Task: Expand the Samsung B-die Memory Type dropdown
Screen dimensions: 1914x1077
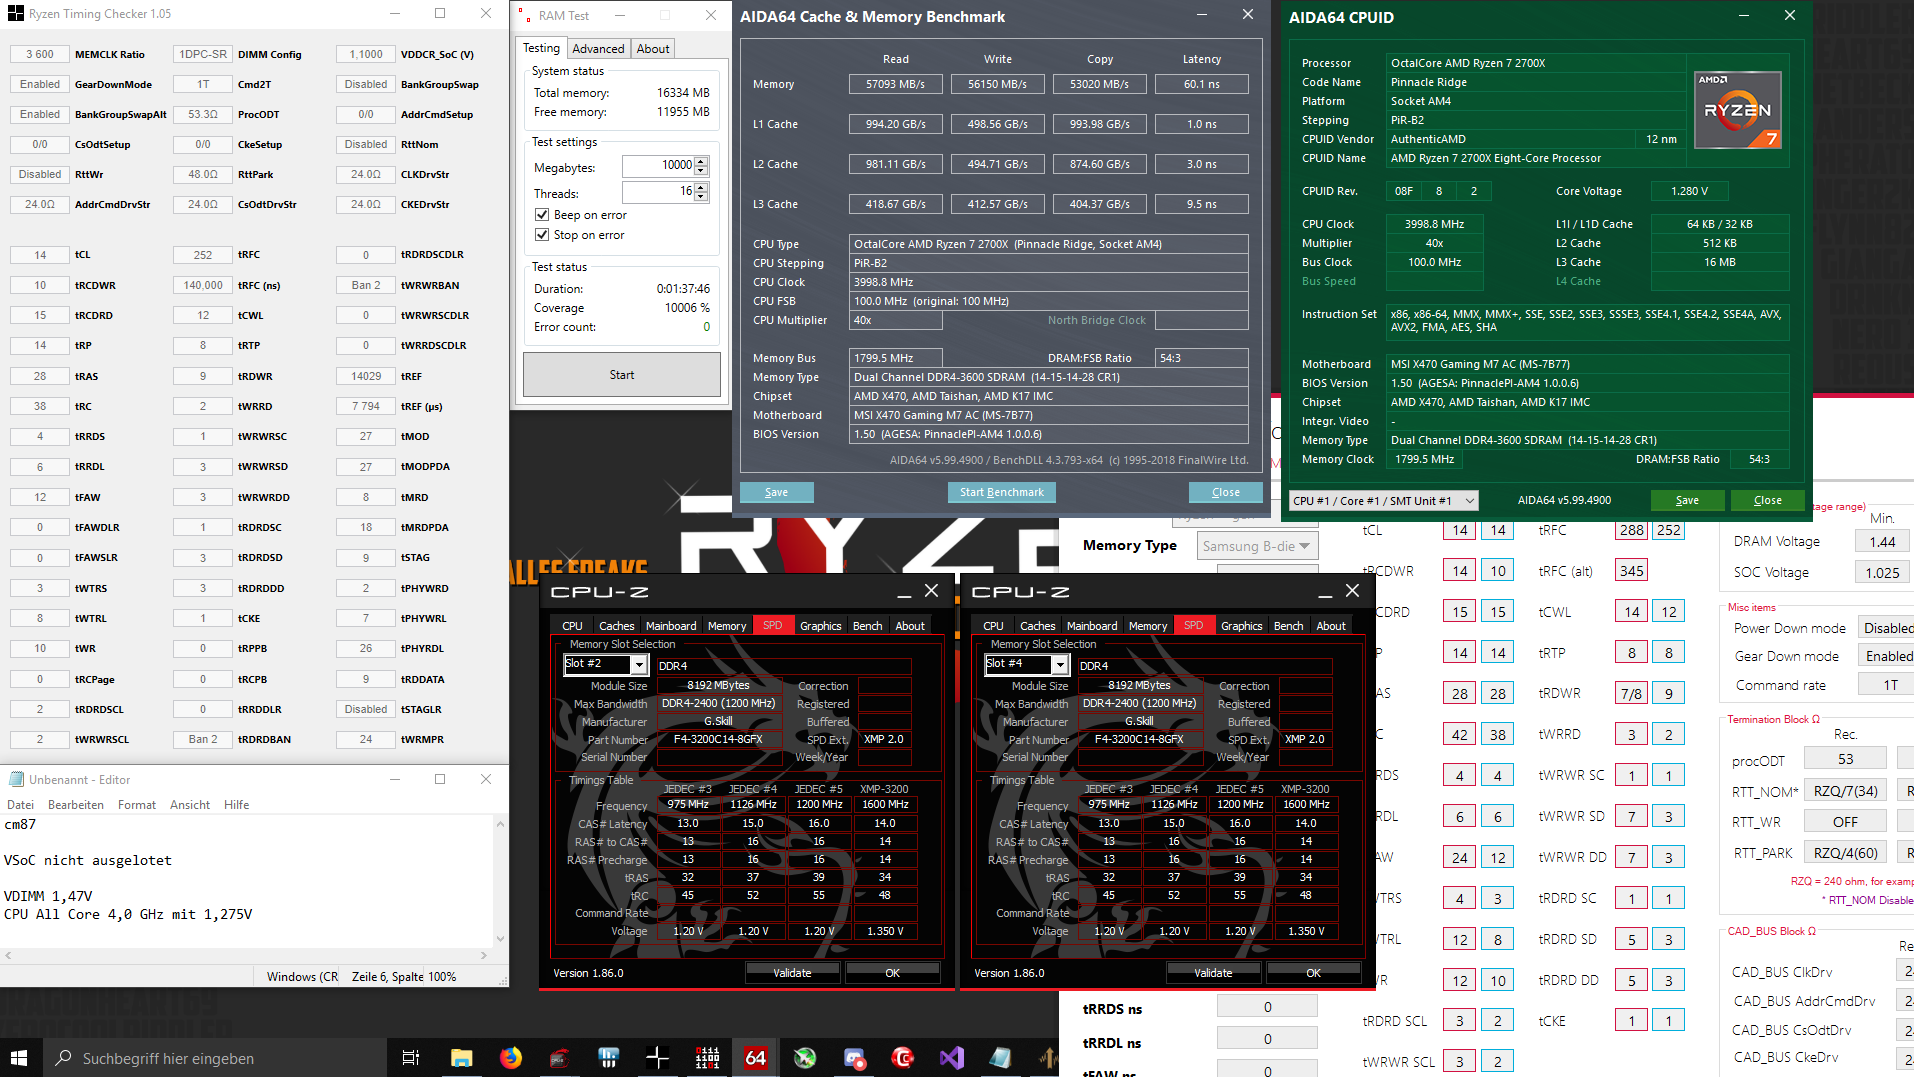Action: point(1304,546)
